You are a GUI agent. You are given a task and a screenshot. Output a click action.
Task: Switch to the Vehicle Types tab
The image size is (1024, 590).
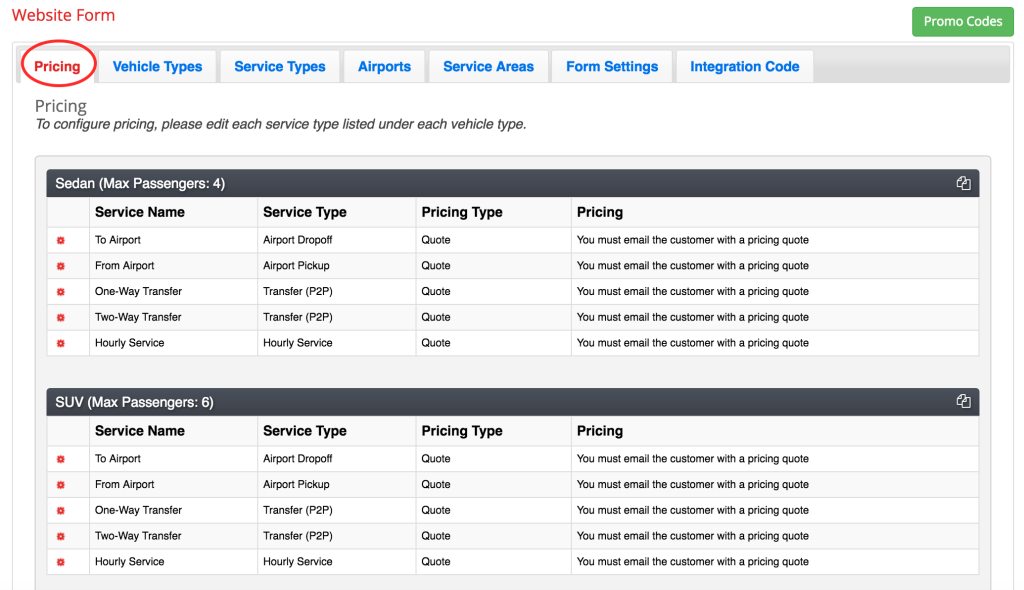click(157, 67)
